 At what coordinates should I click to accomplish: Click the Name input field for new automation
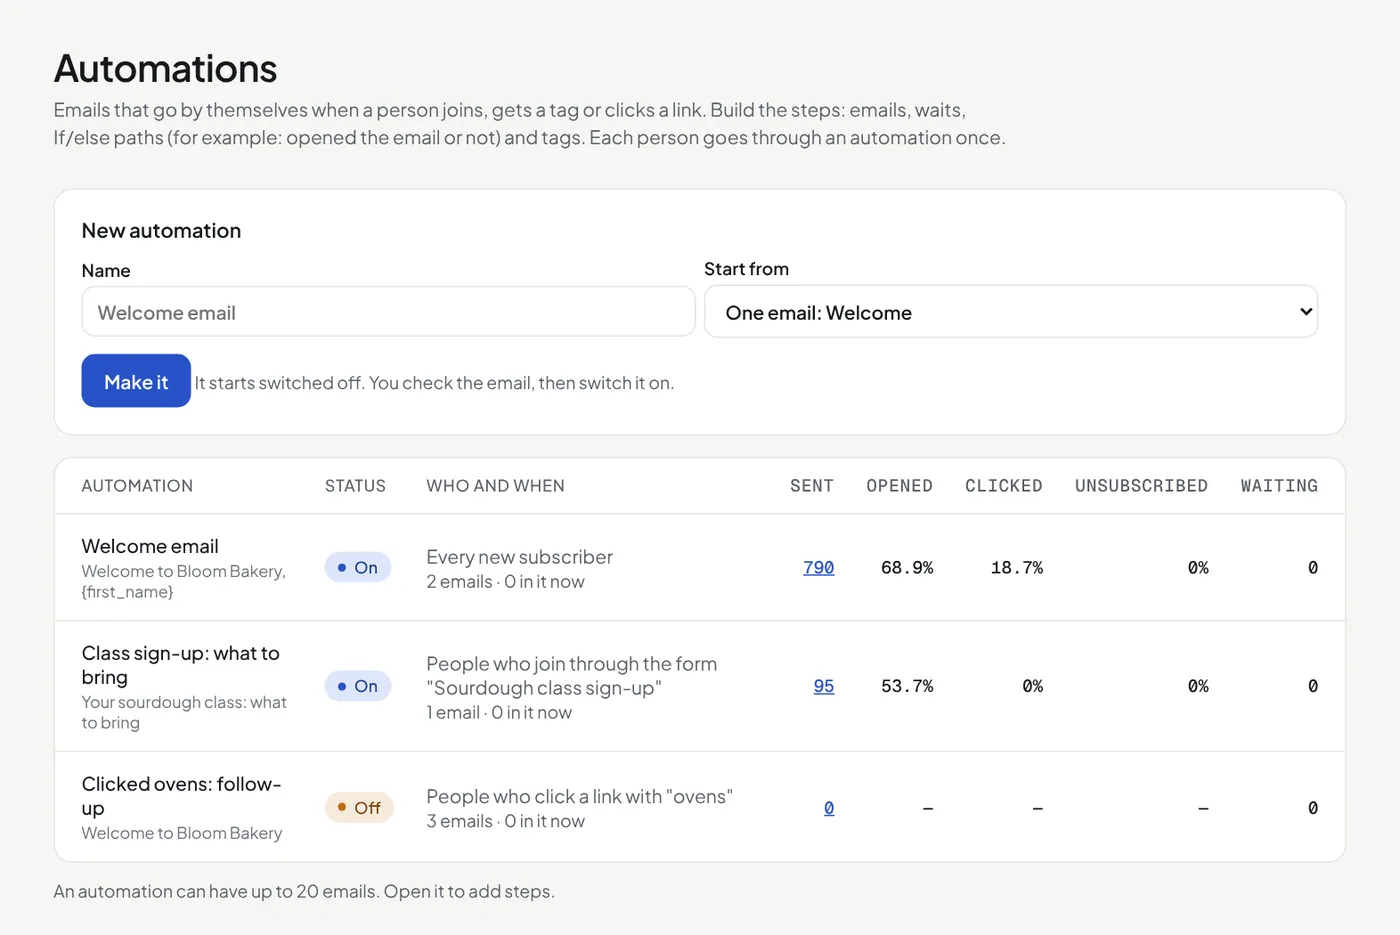pyautogui.click(x=388, y=312)
